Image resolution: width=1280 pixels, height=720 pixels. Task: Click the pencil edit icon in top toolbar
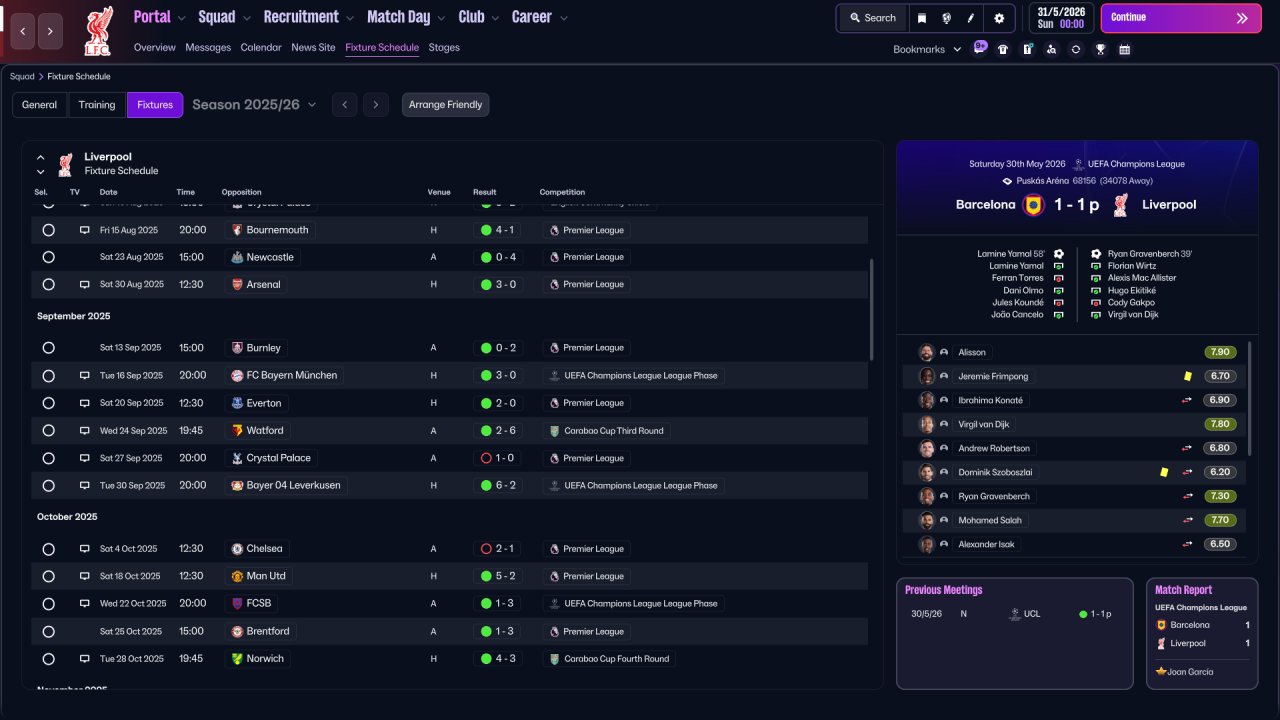coord(971,18)
